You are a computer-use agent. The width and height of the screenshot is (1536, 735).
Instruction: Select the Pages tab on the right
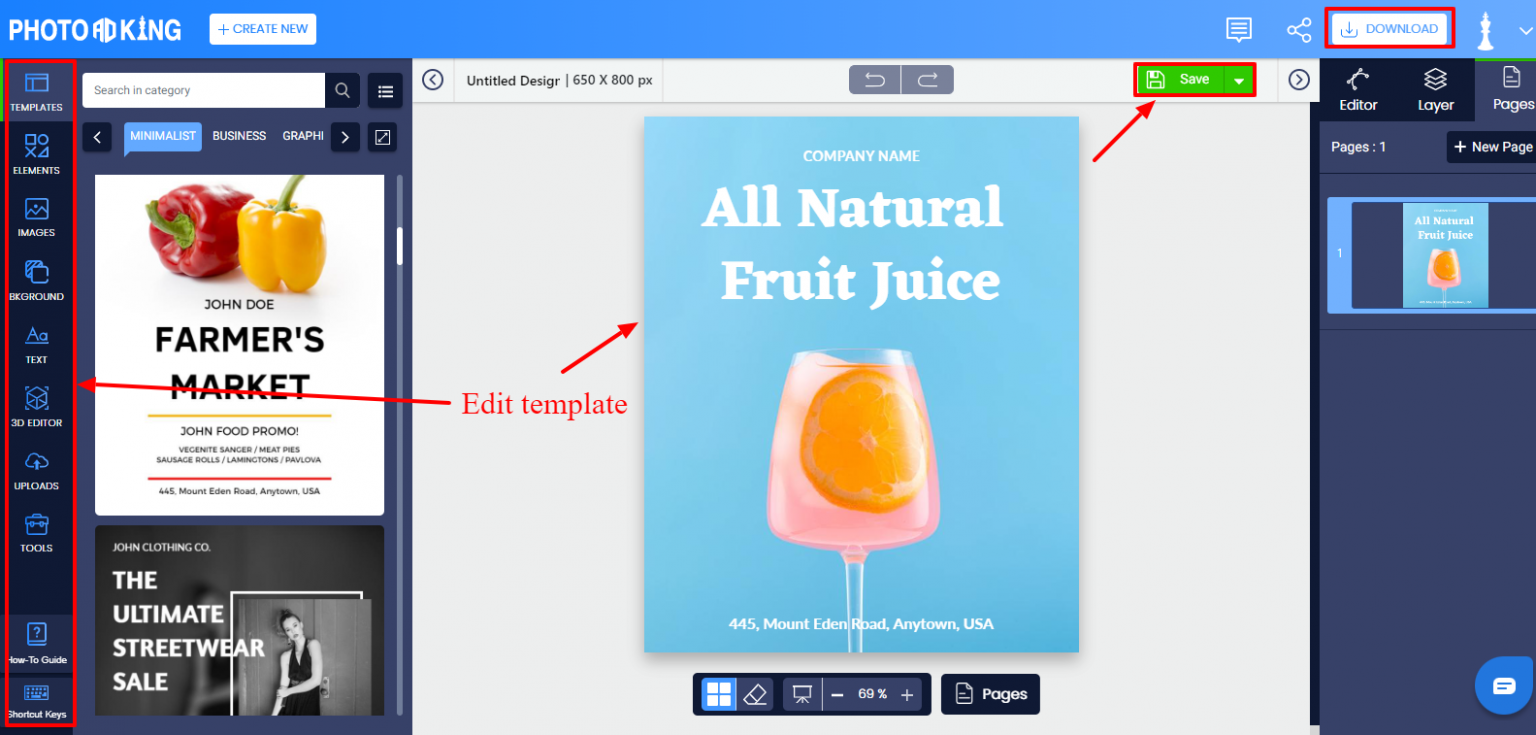pyautogui.click(x=1513, y=89)
